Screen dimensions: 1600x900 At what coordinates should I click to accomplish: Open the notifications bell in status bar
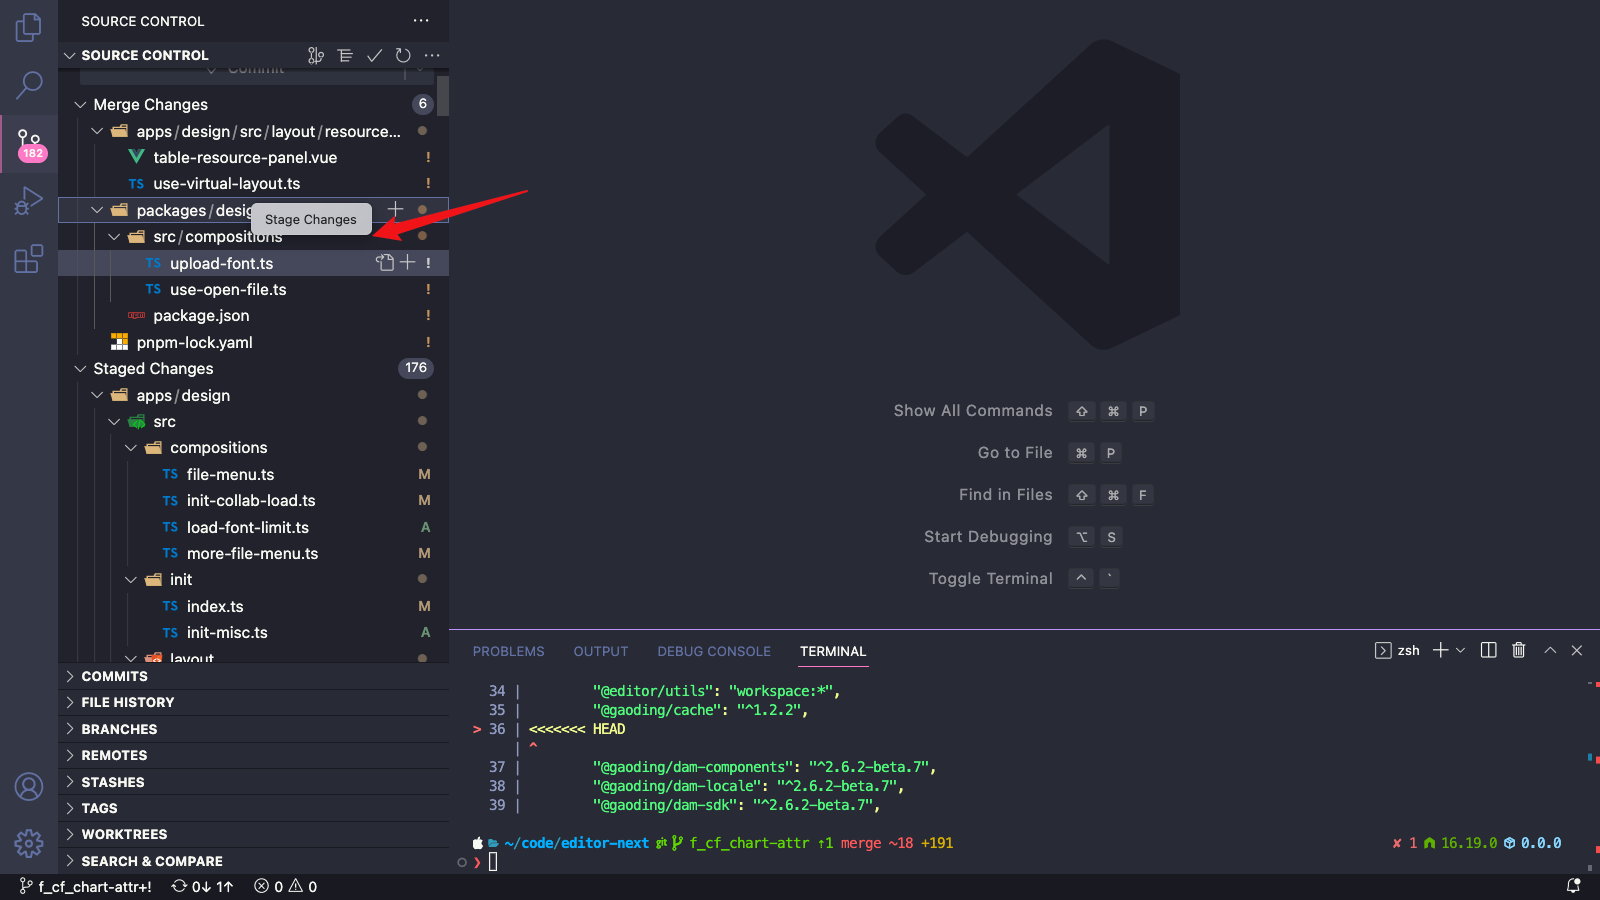click(x=1573, y=886)
